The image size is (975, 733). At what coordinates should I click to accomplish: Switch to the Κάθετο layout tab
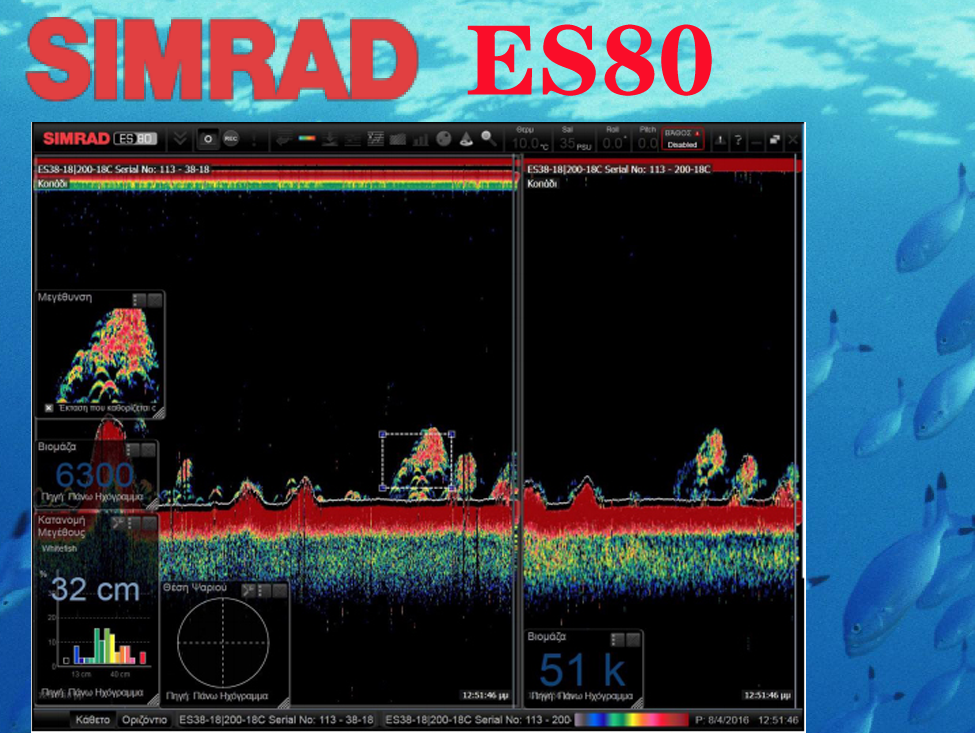pos(93,720)
